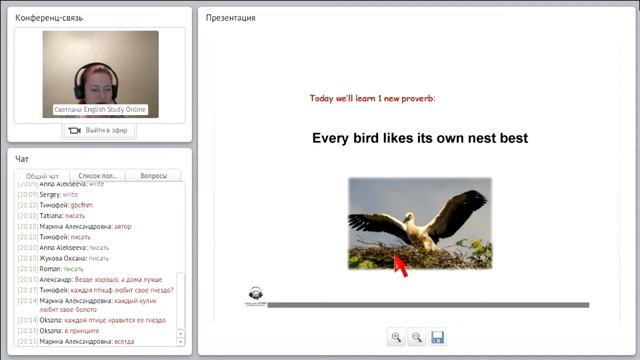640x360 pixels.
Task: Click the chat scrollbar up arrow
Action: click(x=180, y=333)
